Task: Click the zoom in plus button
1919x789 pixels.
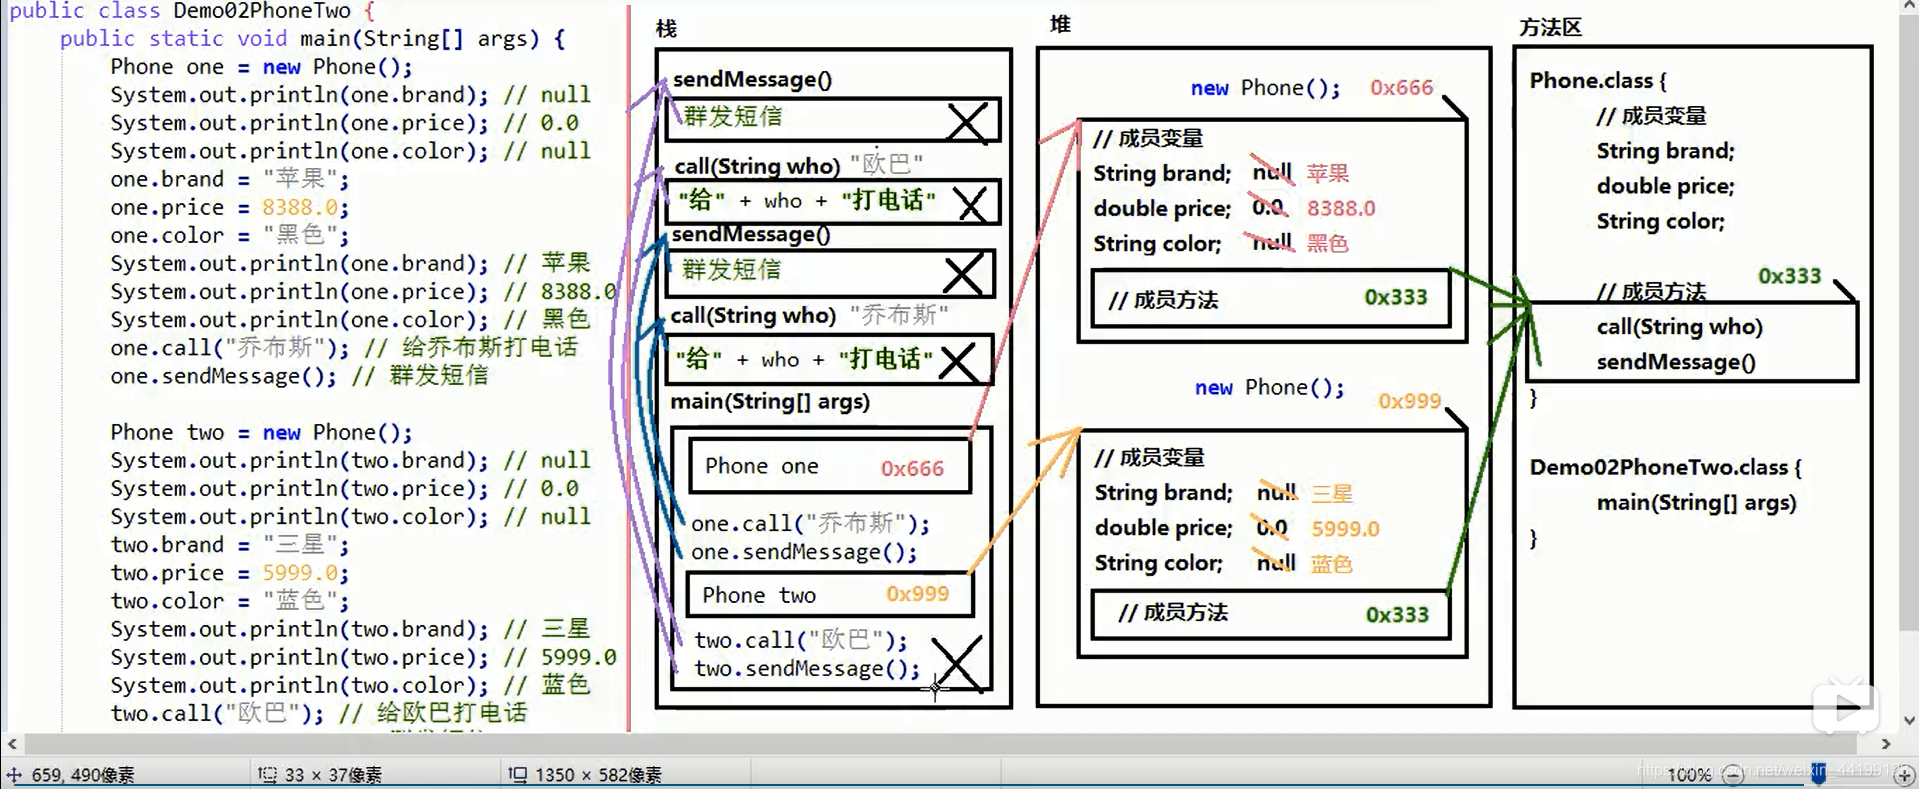Action: (1903, 774)
